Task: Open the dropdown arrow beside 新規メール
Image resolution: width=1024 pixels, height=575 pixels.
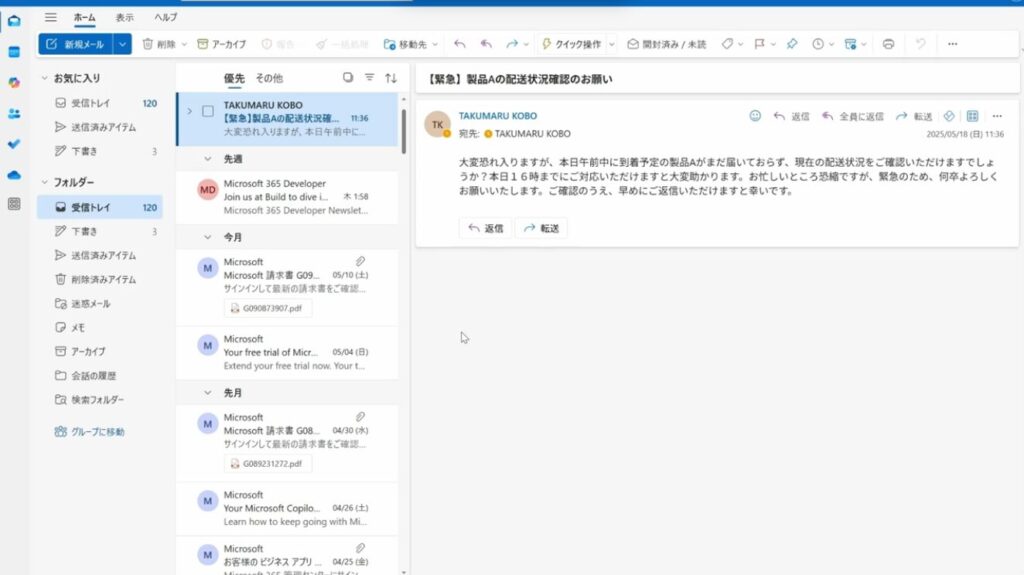Action: click(x=122, y=44)
